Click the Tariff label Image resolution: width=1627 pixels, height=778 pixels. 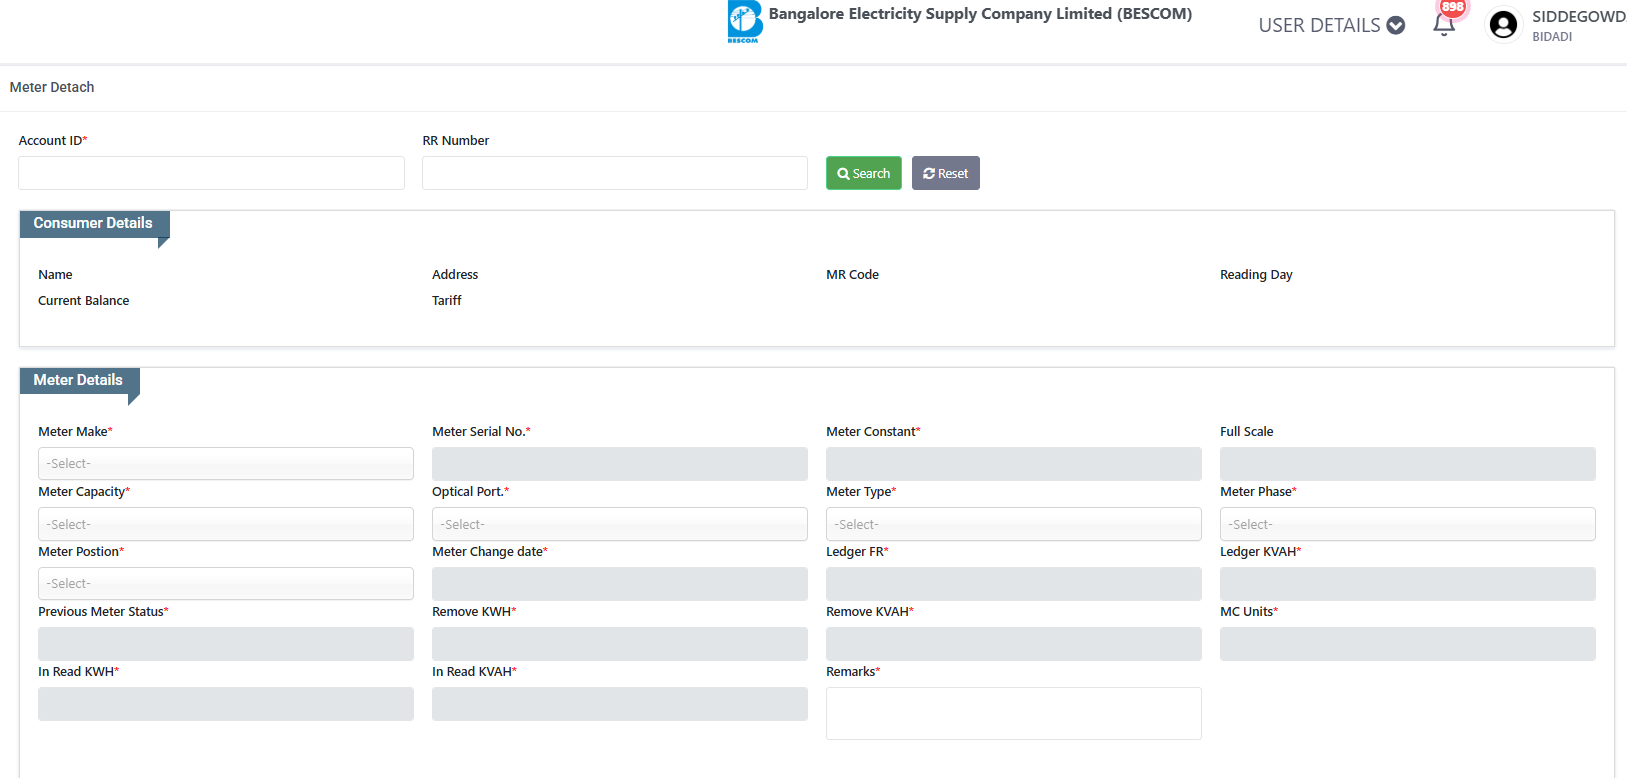pyautogui.click(x=447, y=301)
